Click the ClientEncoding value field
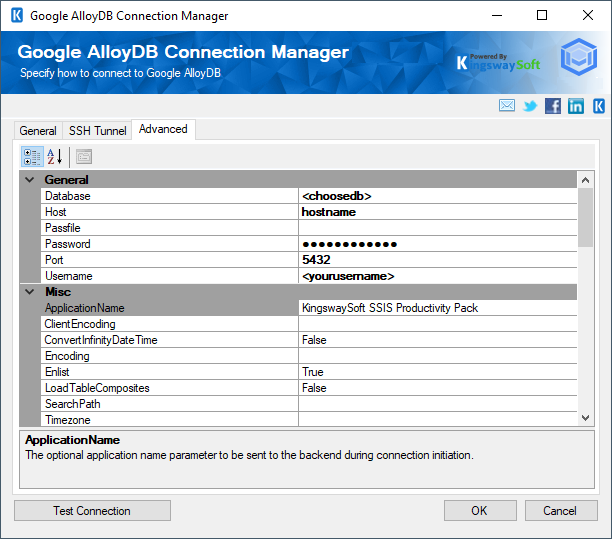612x539 pixels. [438, 324]
